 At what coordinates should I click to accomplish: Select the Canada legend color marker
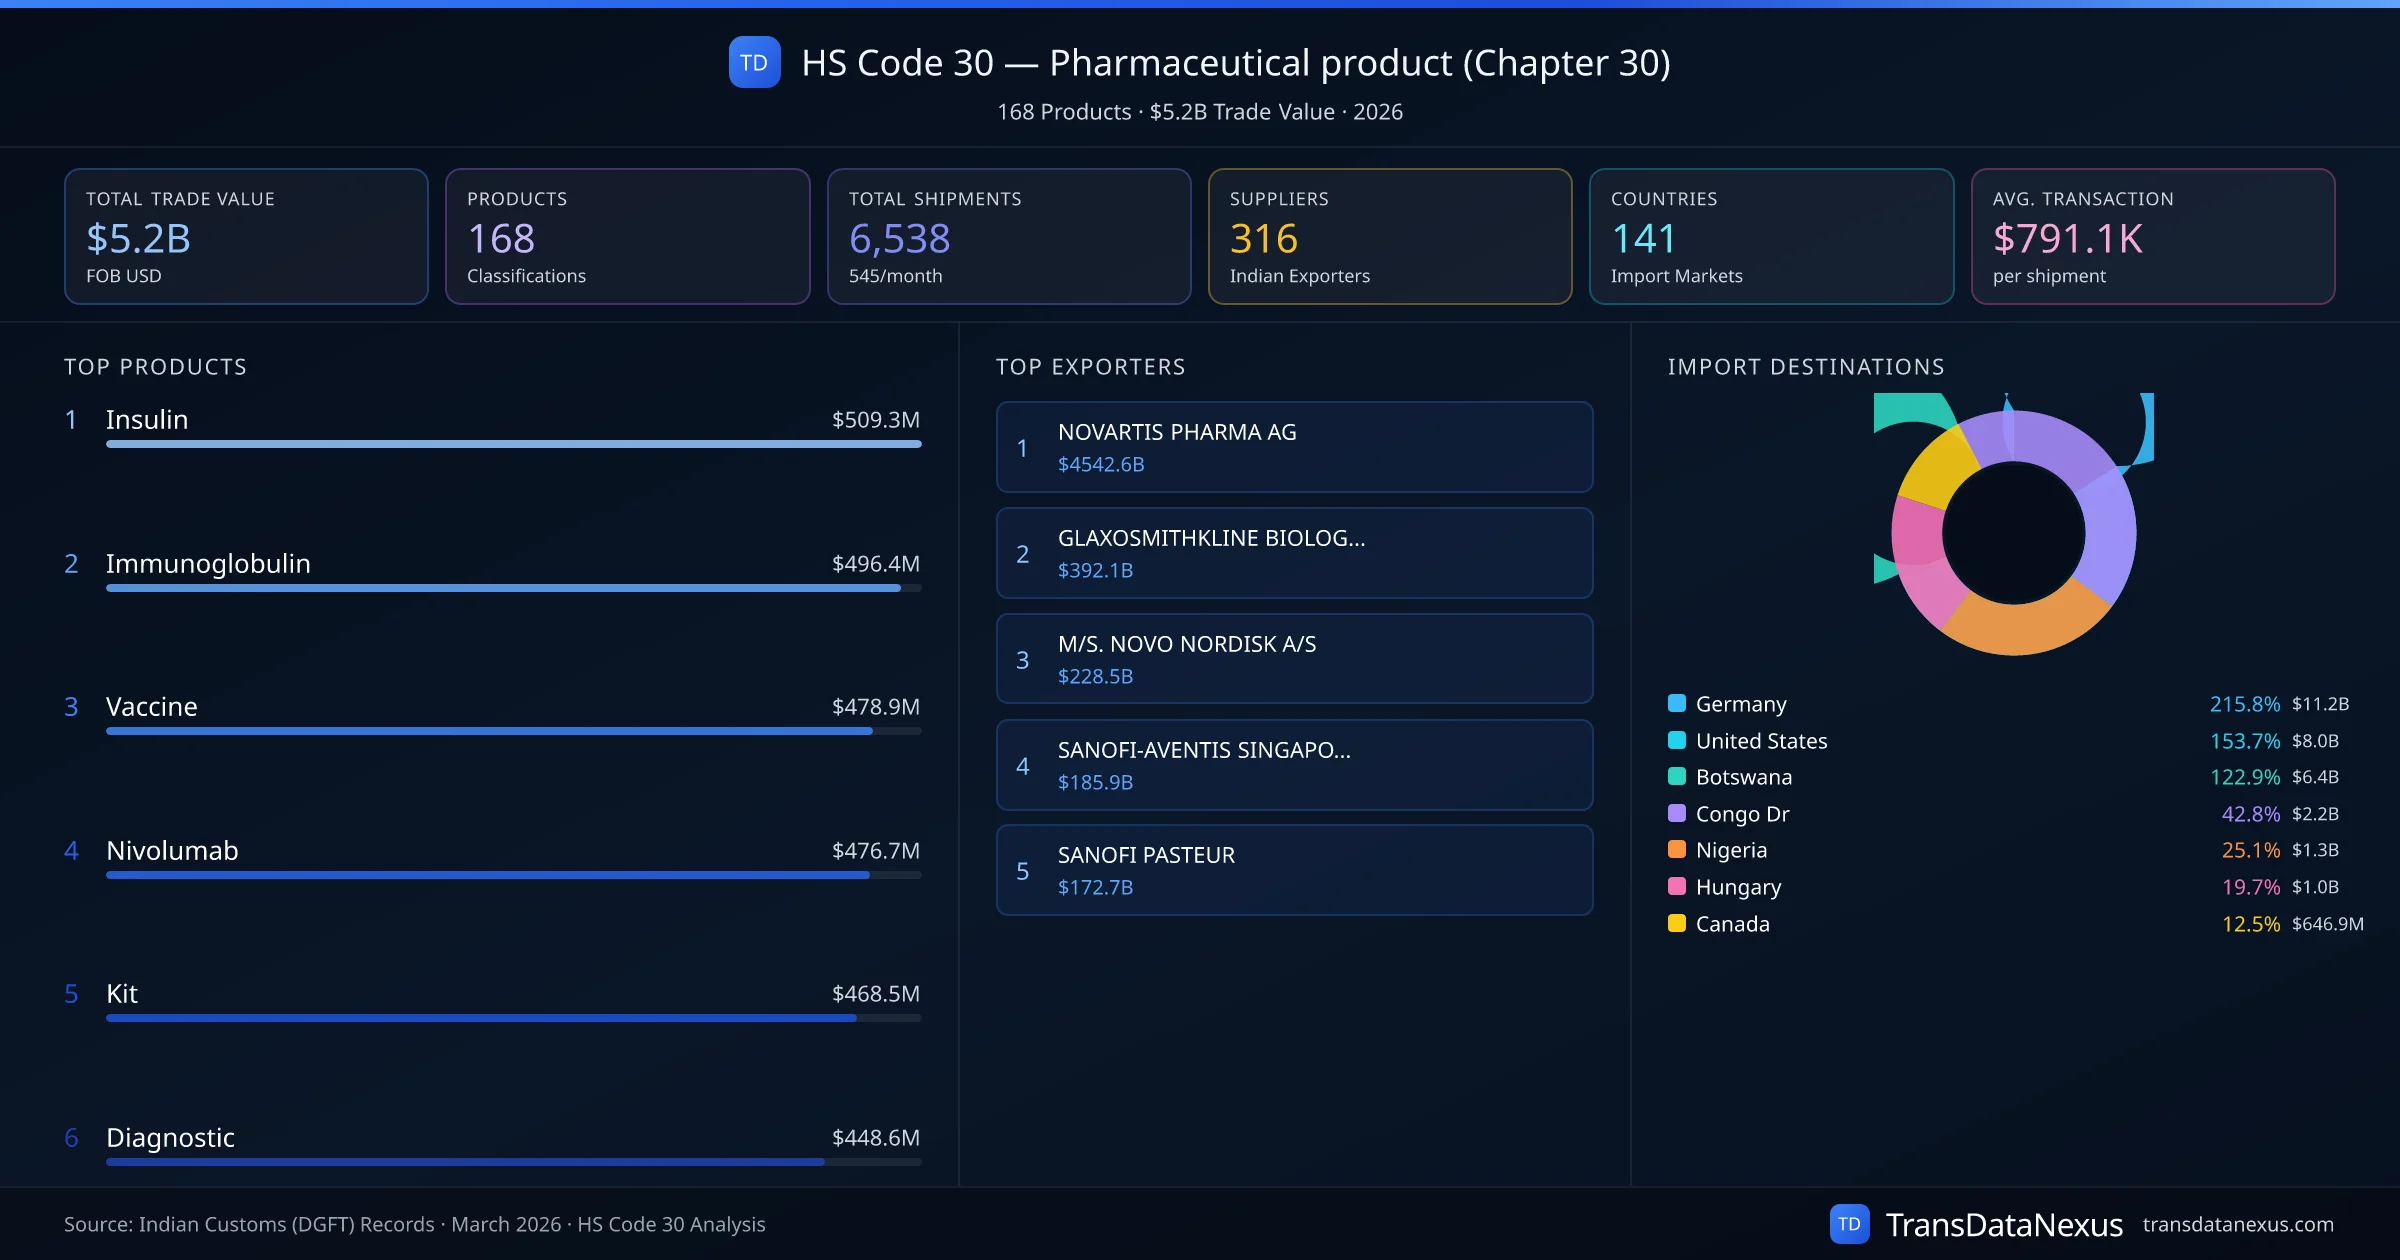1676,924
